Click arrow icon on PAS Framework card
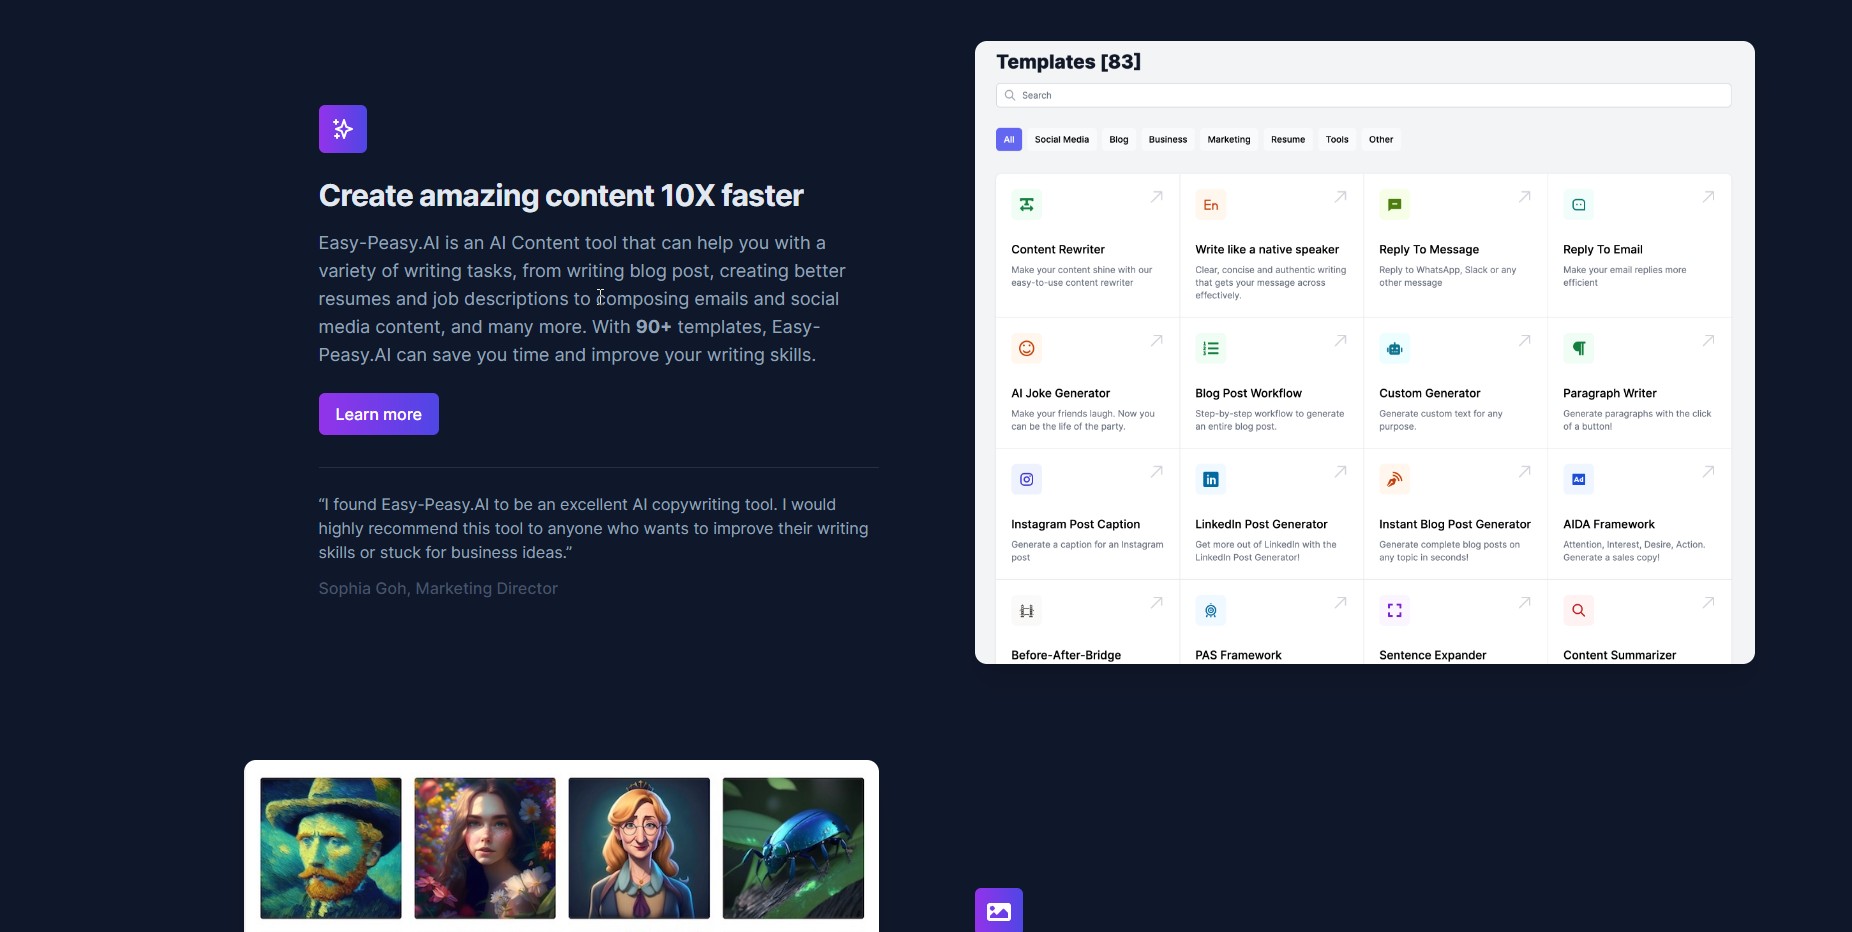Screen dimensions: 1852x932 click(x=1340, y=603)
